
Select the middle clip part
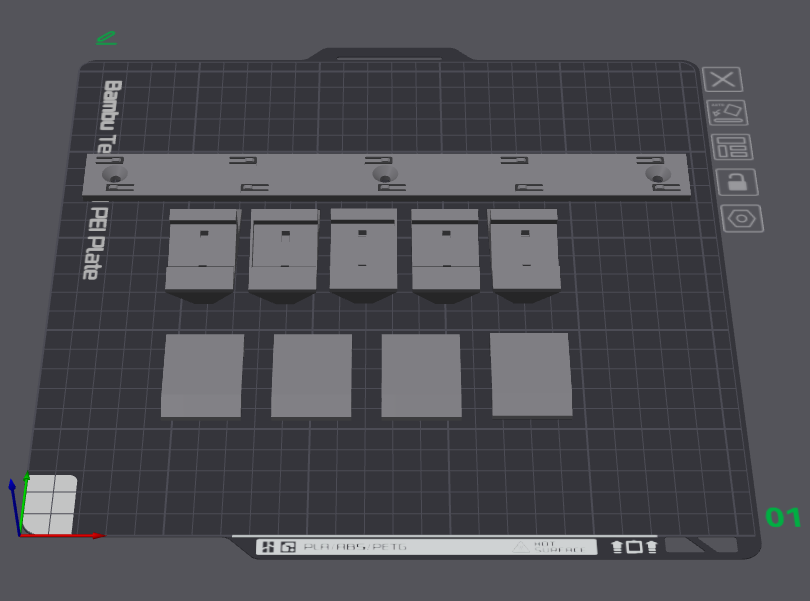pos(364,255)
